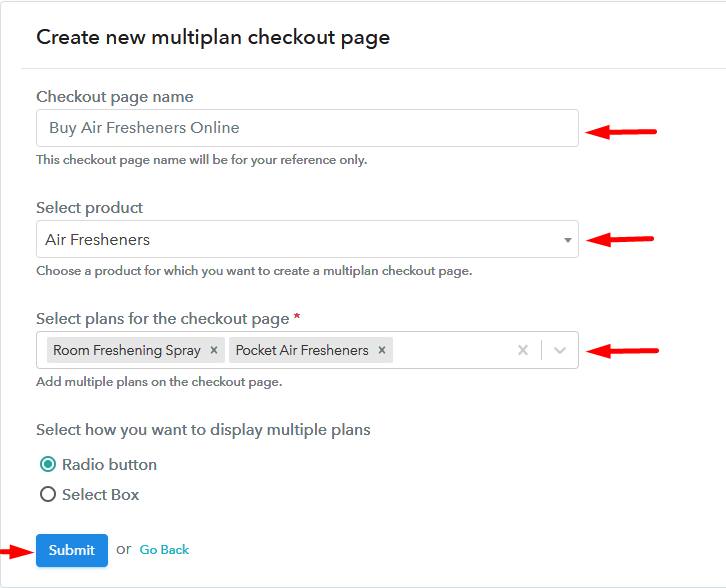
Task: Tick the 'Radio button' option circle
Action: tap(47, 464)
